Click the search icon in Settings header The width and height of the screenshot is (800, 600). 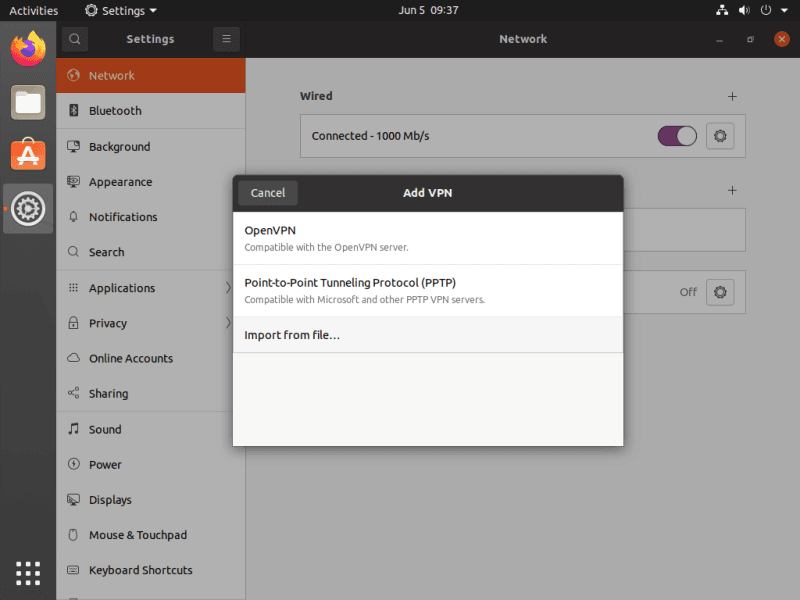coord(74,39)
